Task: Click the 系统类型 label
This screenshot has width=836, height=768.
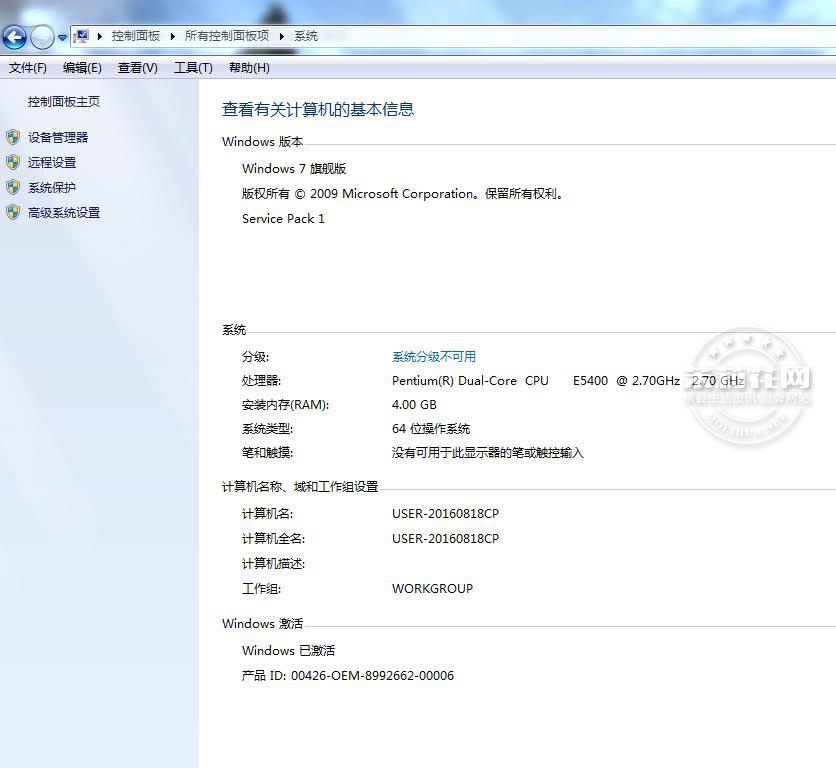Action: (267, 429)
